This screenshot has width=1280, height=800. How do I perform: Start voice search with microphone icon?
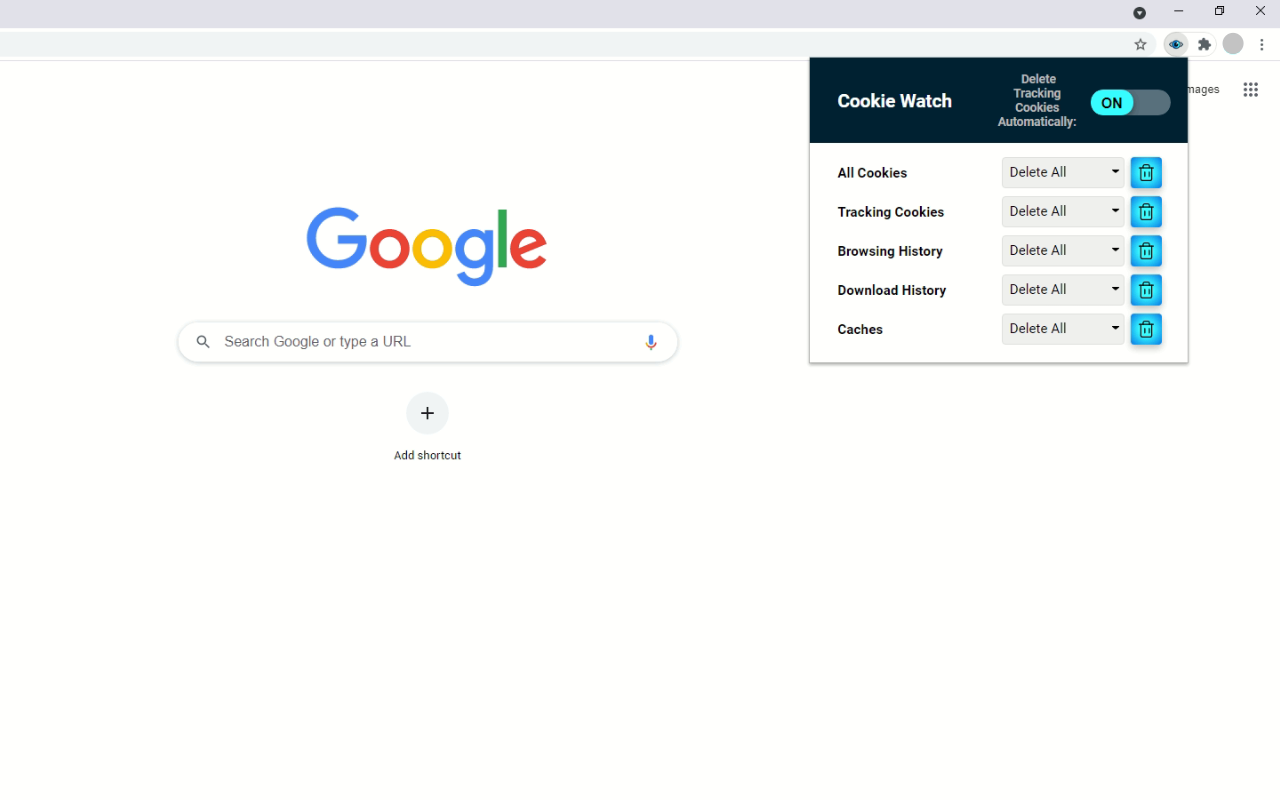651,342
